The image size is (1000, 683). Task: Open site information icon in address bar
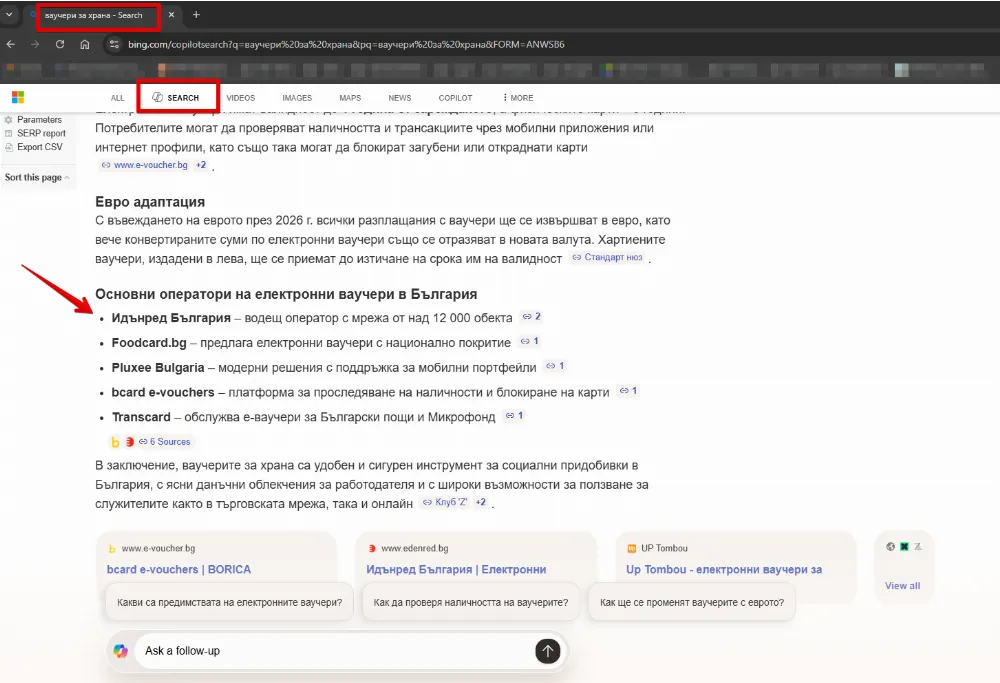tap(114, 44)
